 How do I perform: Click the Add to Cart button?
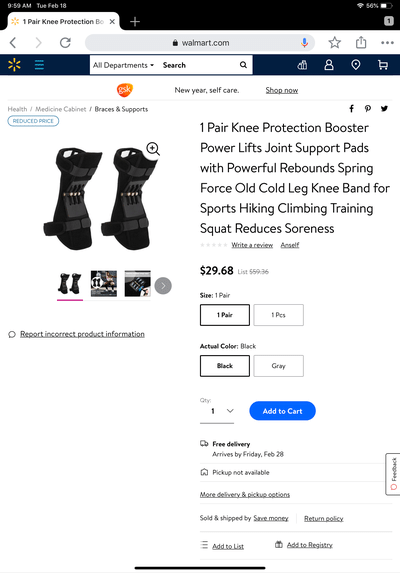tap(282, 411)
